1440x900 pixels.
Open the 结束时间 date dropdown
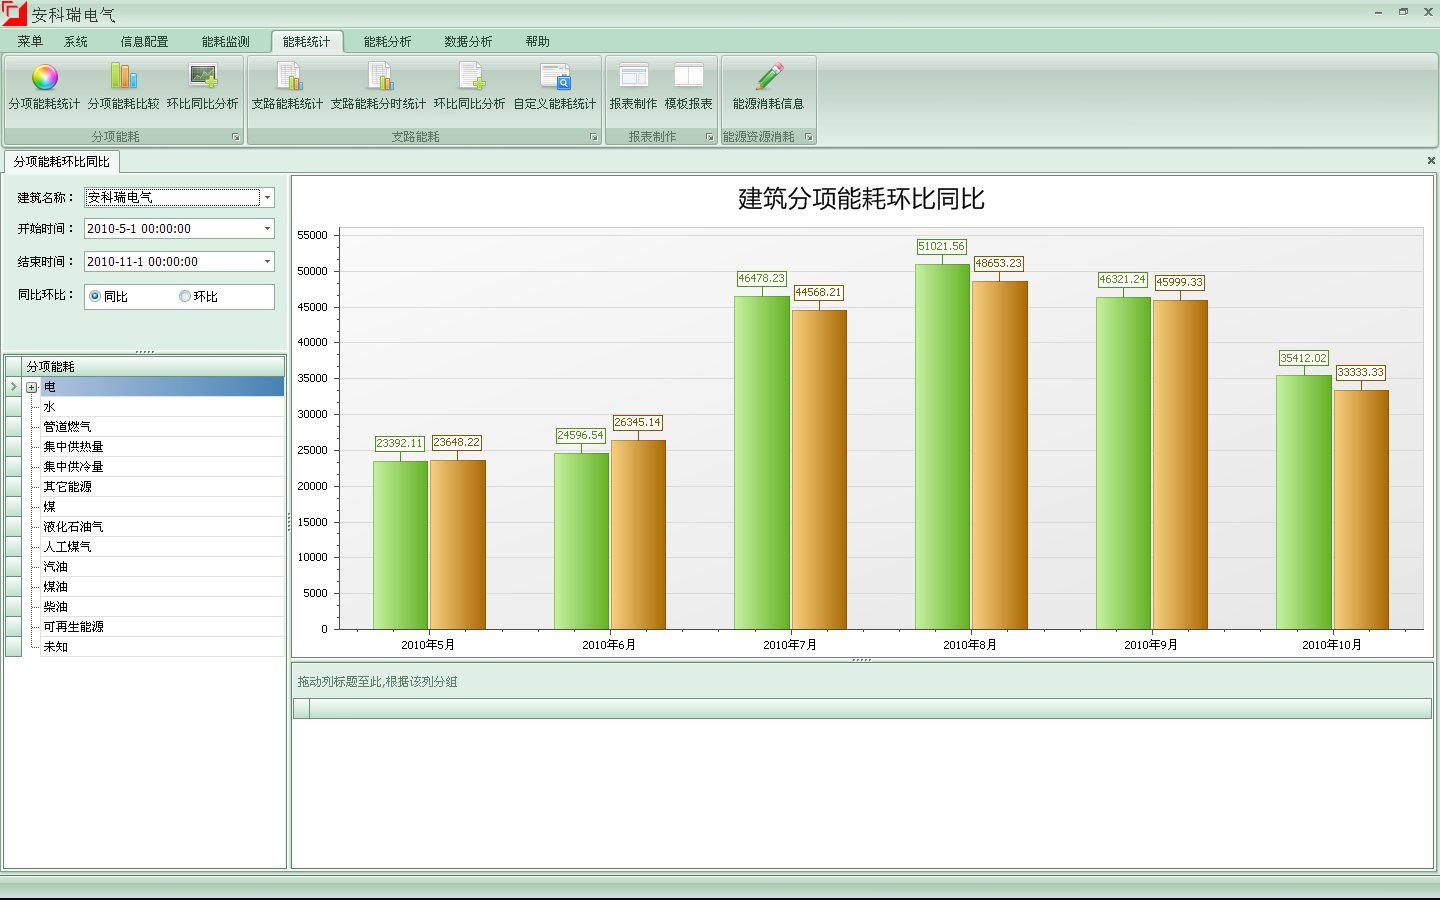267,262
